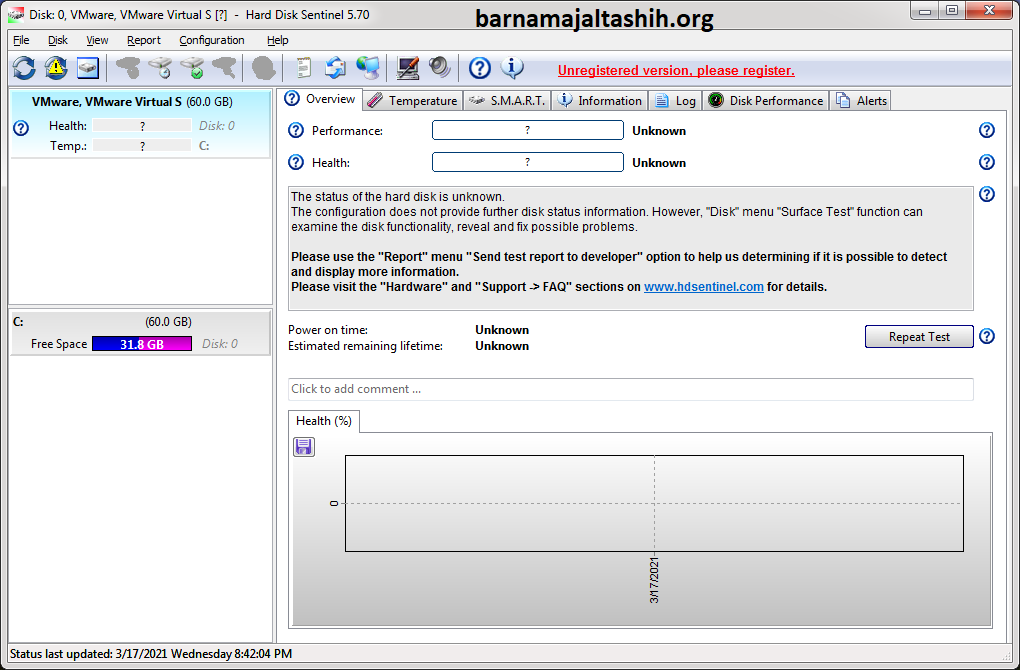
Task: Click the disk icon with green checkmark
Action: point(193,68)
